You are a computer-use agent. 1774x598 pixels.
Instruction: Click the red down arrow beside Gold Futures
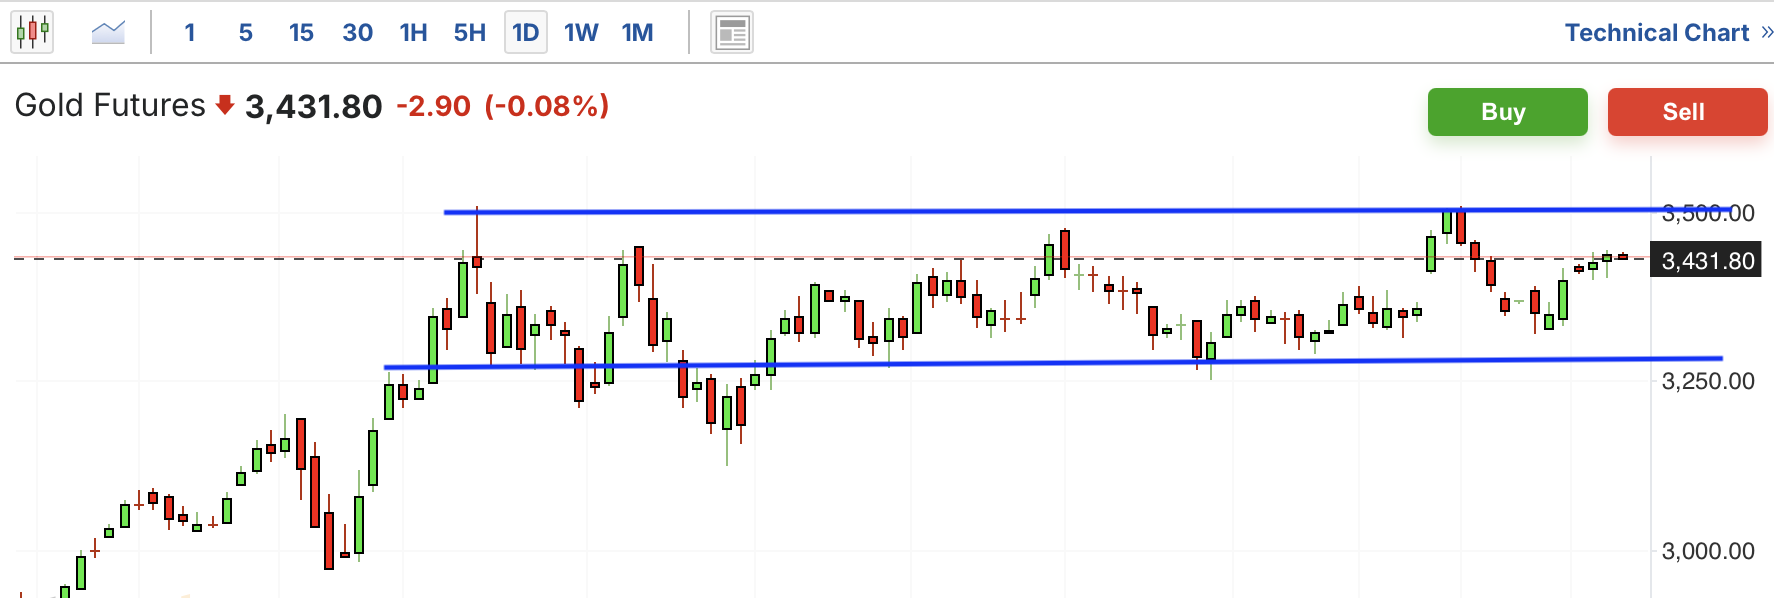coord(225,105)
